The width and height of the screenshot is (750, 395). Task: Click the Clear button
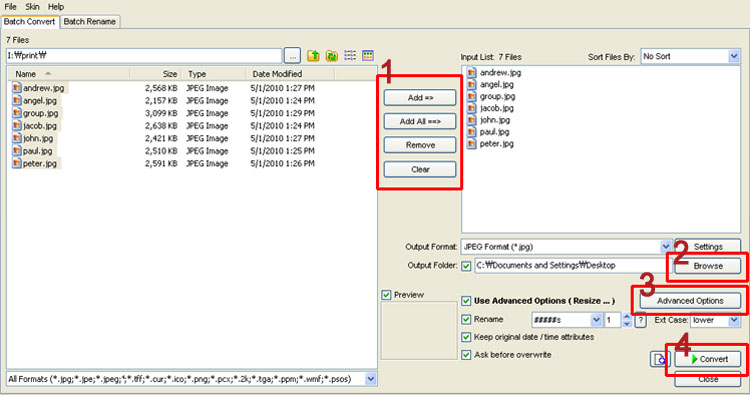pyautogui.click(x=420, y=169)
